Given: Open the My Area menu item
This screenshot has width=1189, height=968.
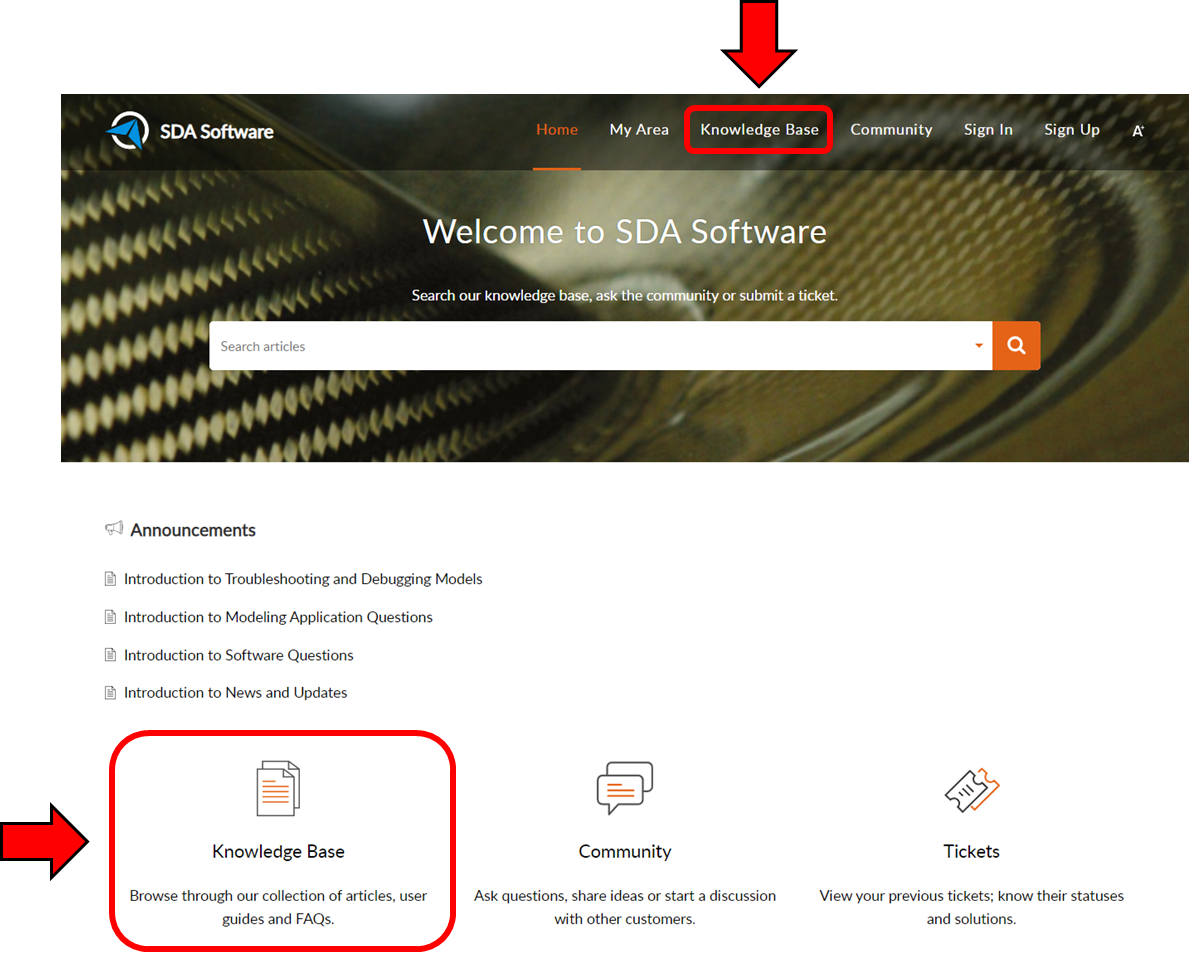Looking at the screenshot, I should [639, 130].
